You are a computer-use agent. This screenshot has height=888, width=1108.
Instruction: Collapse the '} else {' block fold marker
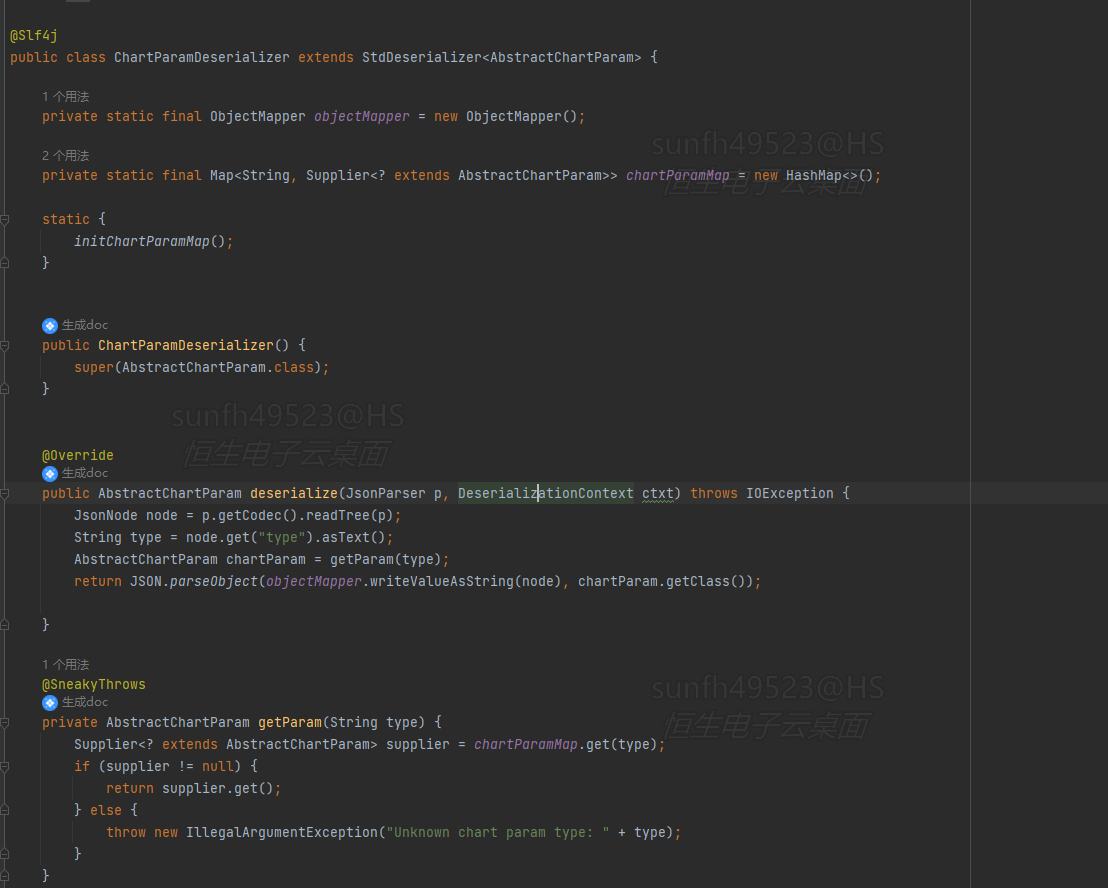(4, 810)
